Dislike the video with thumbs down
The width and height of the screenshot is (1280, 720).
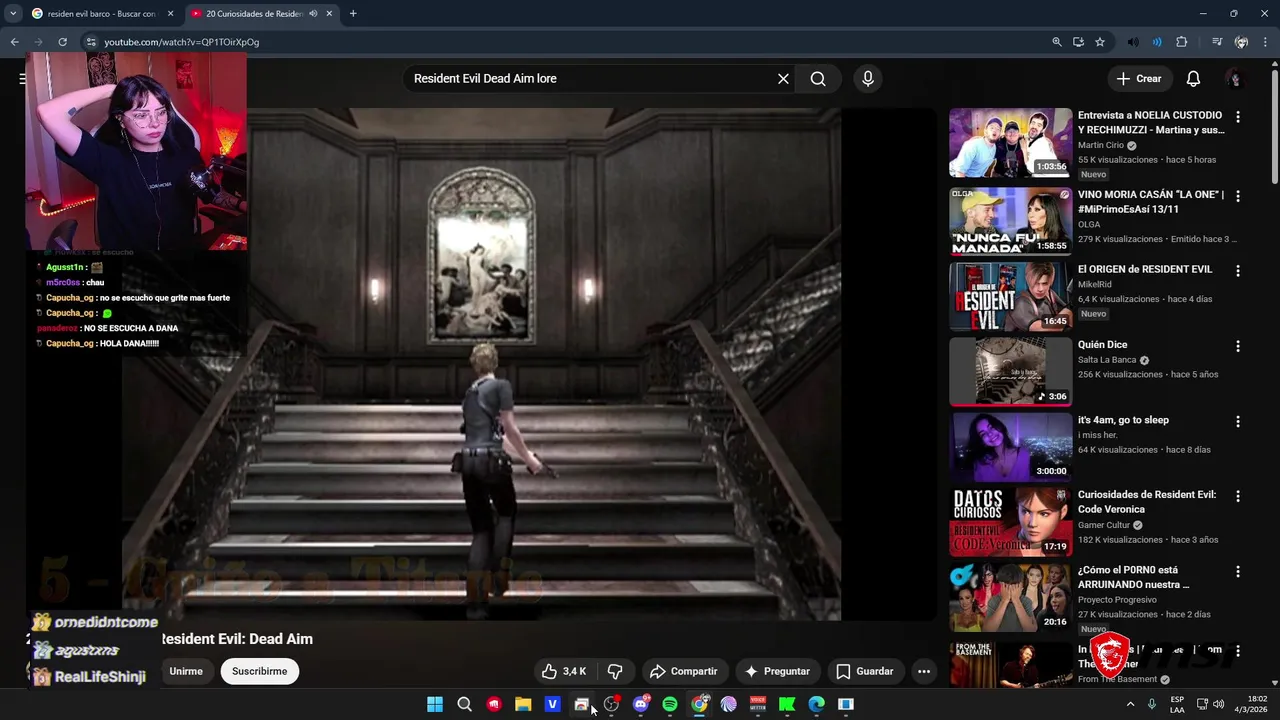click(615, 671)
